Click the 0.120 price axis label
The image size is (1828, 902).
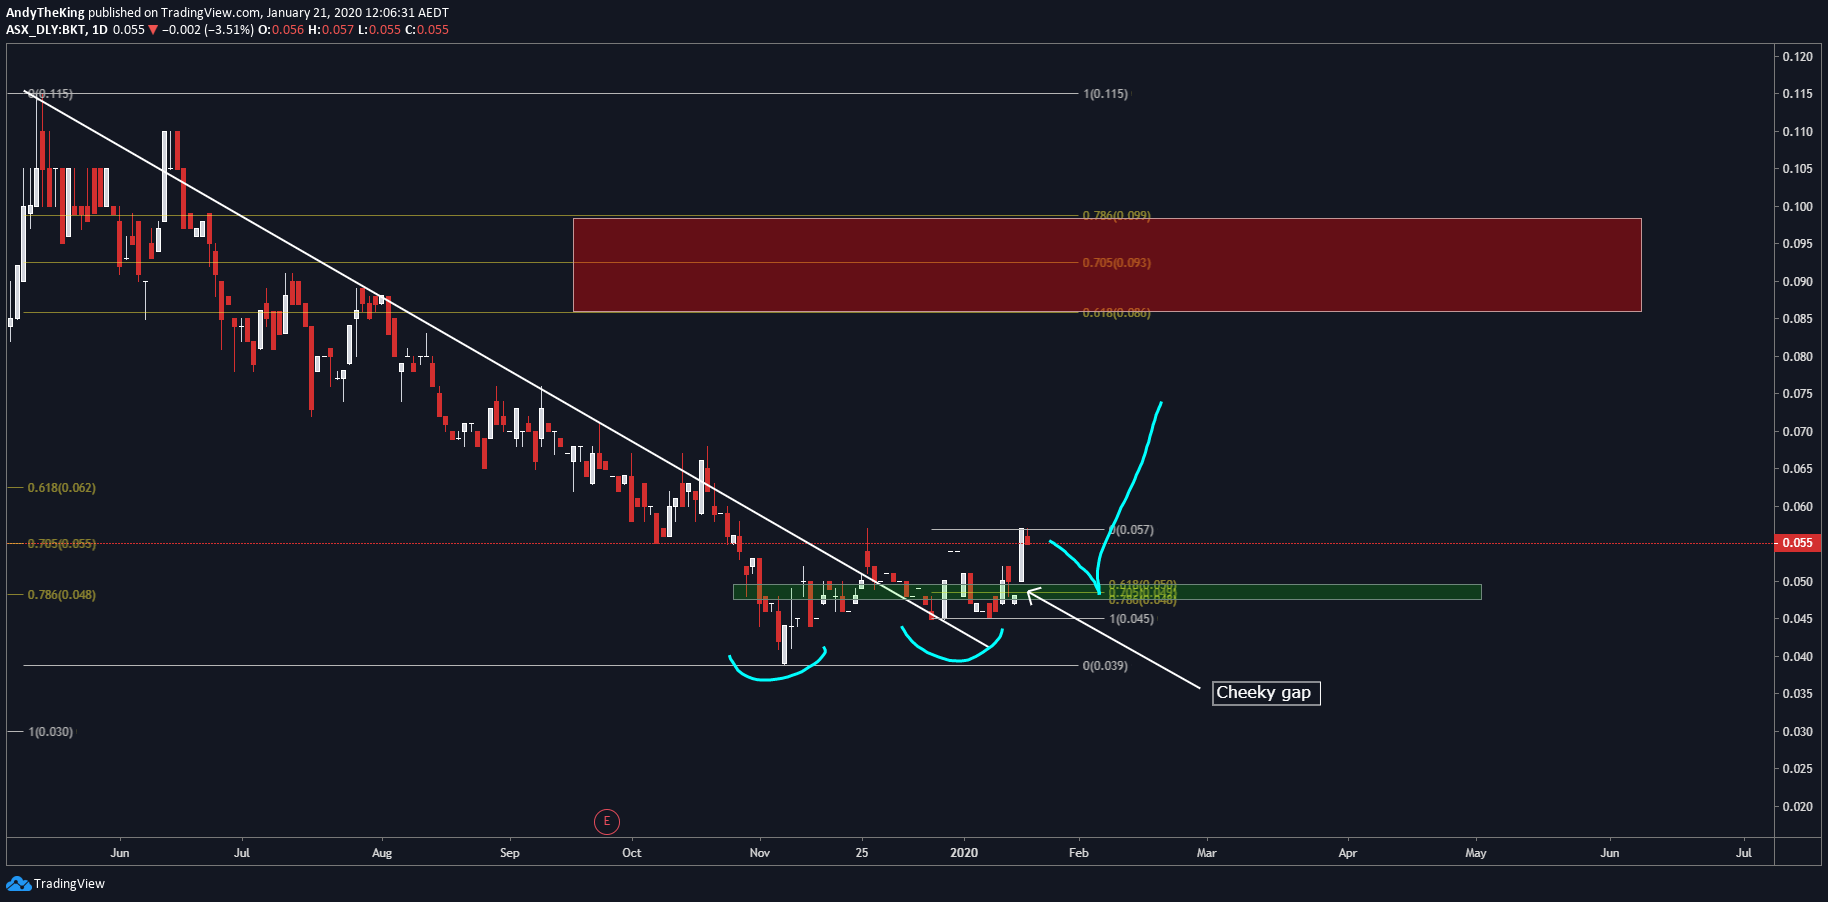(x=1797, y=57)
